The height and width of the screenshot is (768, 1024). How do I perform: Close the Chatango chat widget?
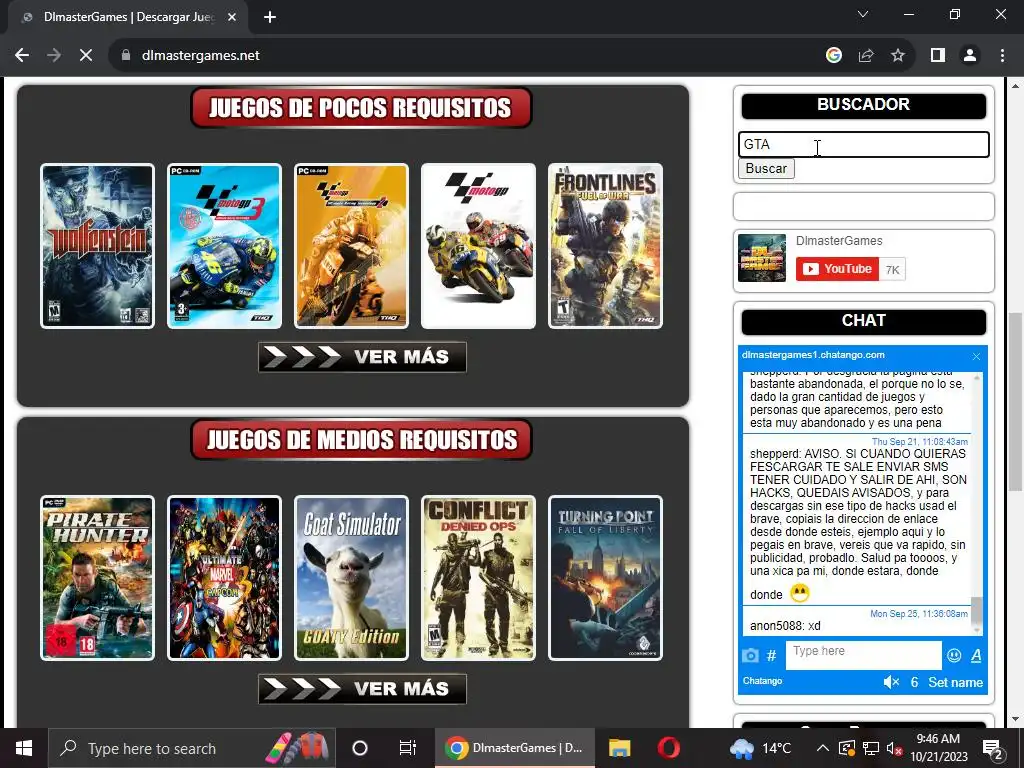coord(976,356)
